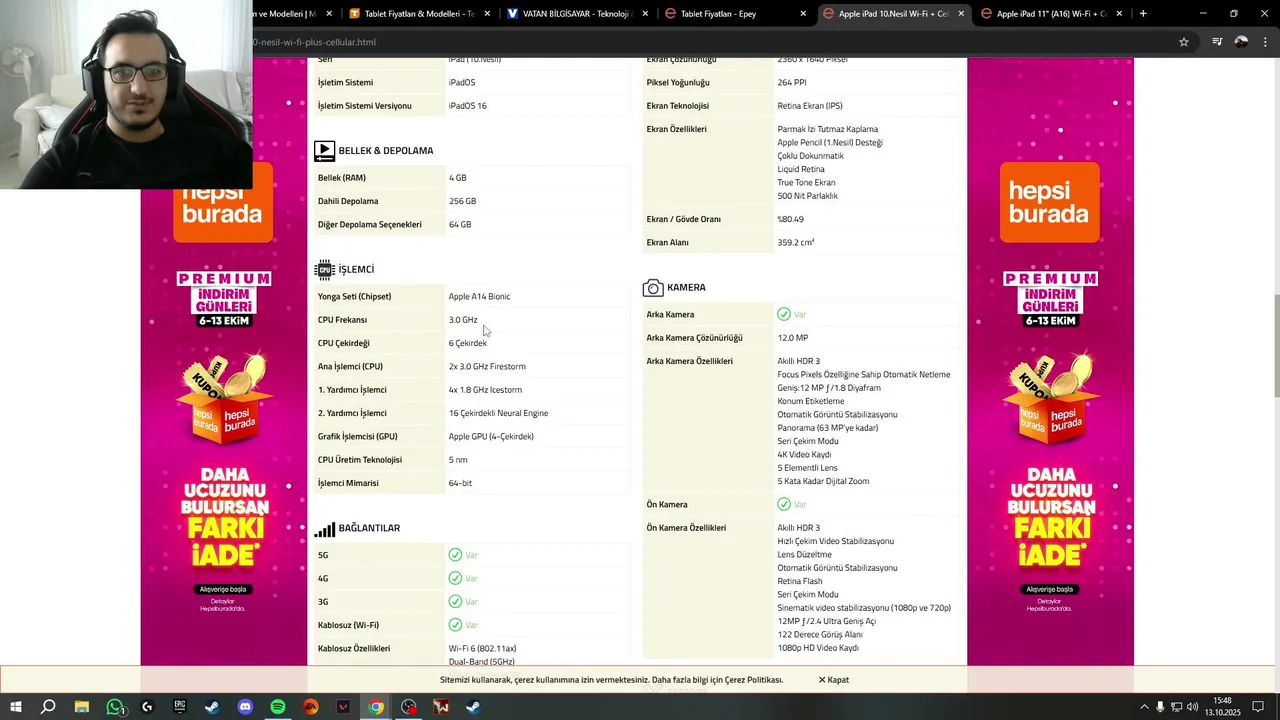
Task: Open the EA app taskbar icon
Action: [x=311, y=707]
